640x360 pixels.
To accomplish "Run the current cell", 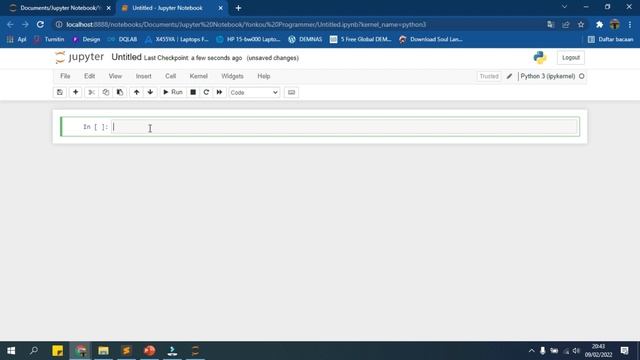I will [x=173, y=92].
